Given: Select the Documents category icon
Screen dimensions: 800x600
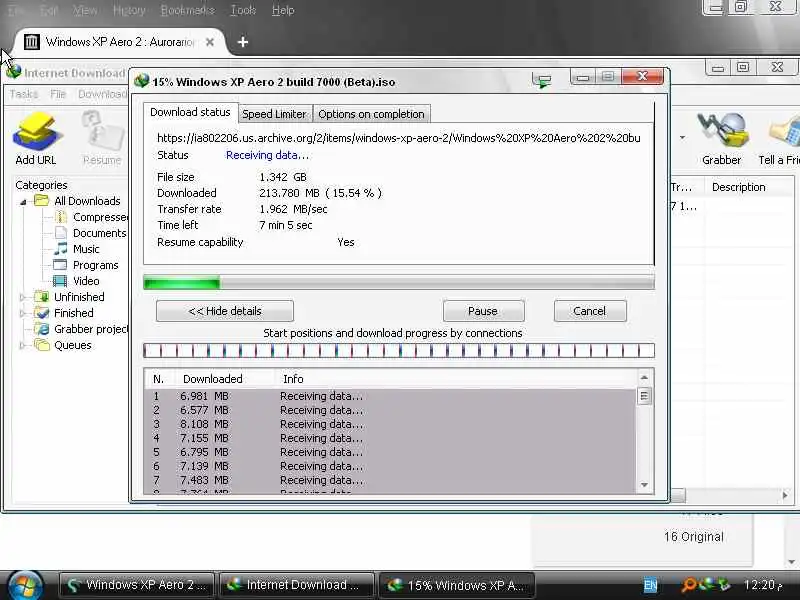Looking at the screenshot, I should pyautogui.click(x=60, y=233).
